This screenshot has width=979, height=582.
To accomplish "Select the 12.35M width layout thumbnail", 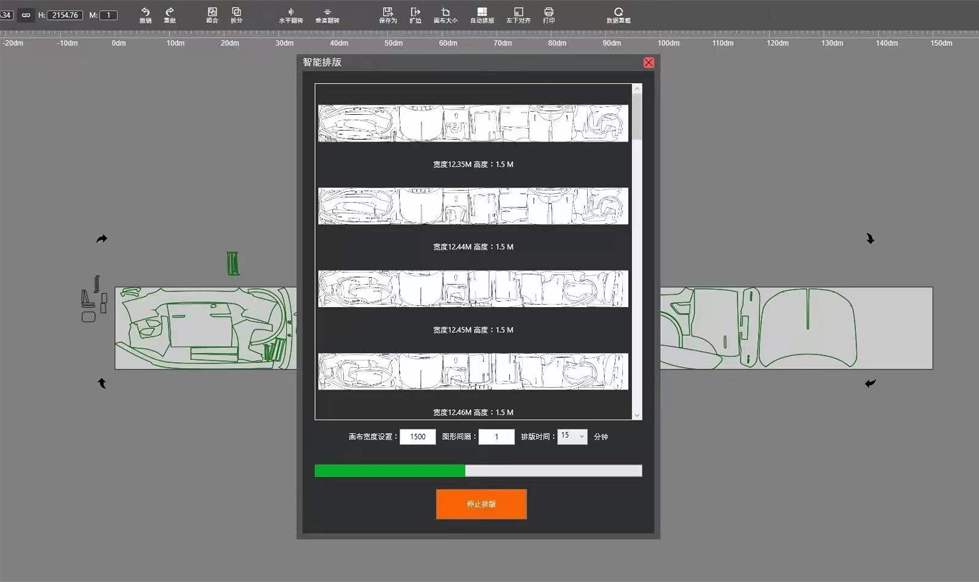I will pyautogui.click(x=473, y=123).
